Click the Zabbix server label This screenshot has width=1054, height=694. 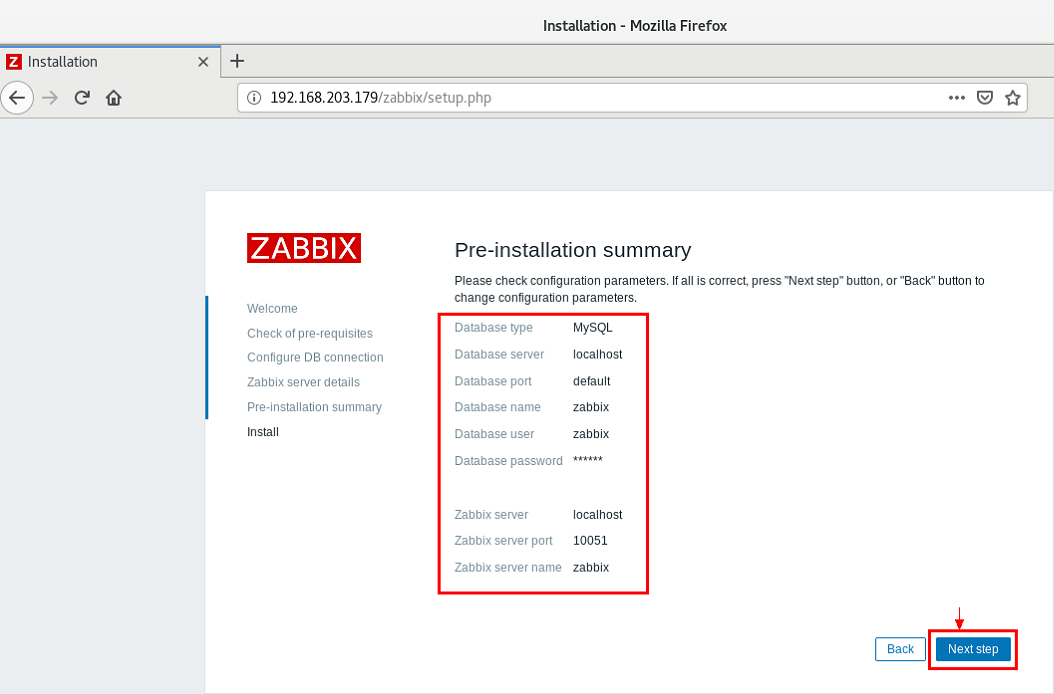[x=491, y=514]
